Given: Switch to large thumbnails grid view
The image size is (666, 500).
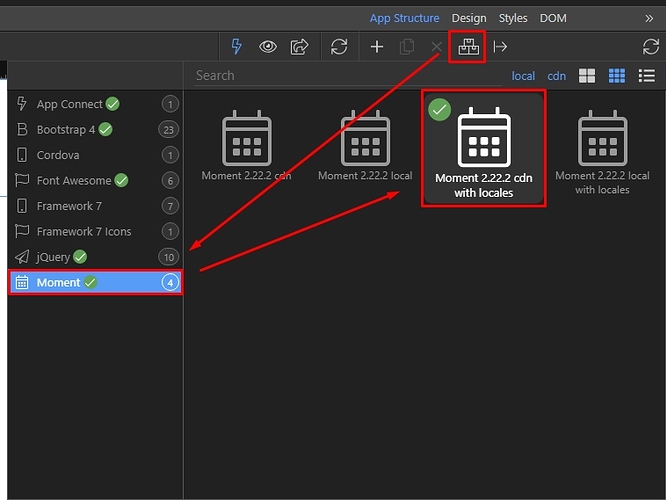Looking at the screenshot, I should point(587,76).
